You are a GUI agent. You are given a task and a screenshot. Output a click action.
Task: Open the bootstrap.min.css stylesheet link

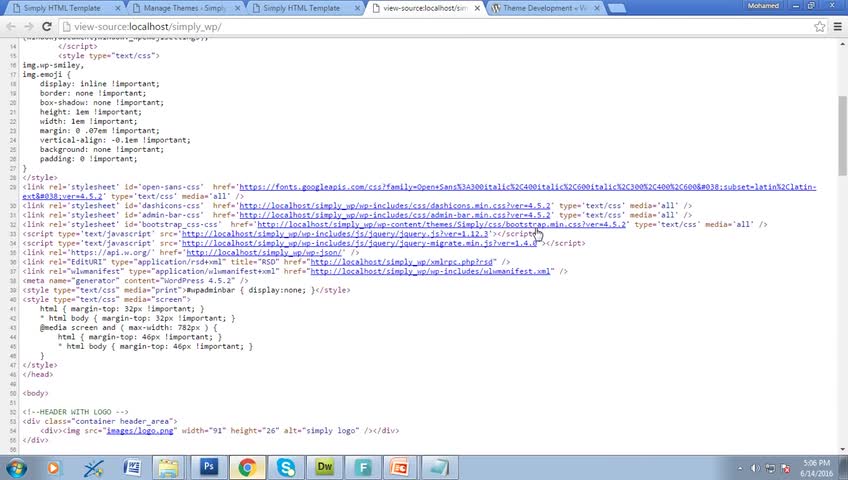pyautogui.click(x=441, y=224)
